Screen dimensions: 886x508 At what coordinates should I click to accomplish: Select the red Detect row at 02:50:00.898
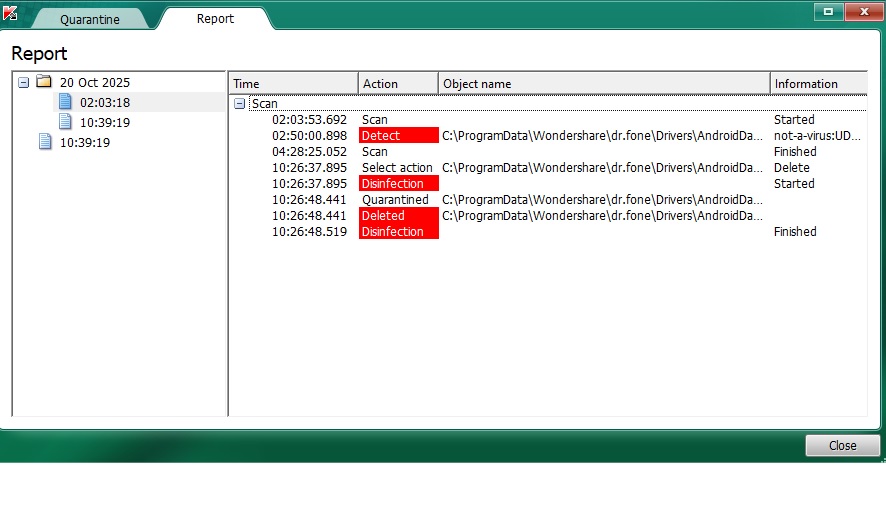(398, 135)
